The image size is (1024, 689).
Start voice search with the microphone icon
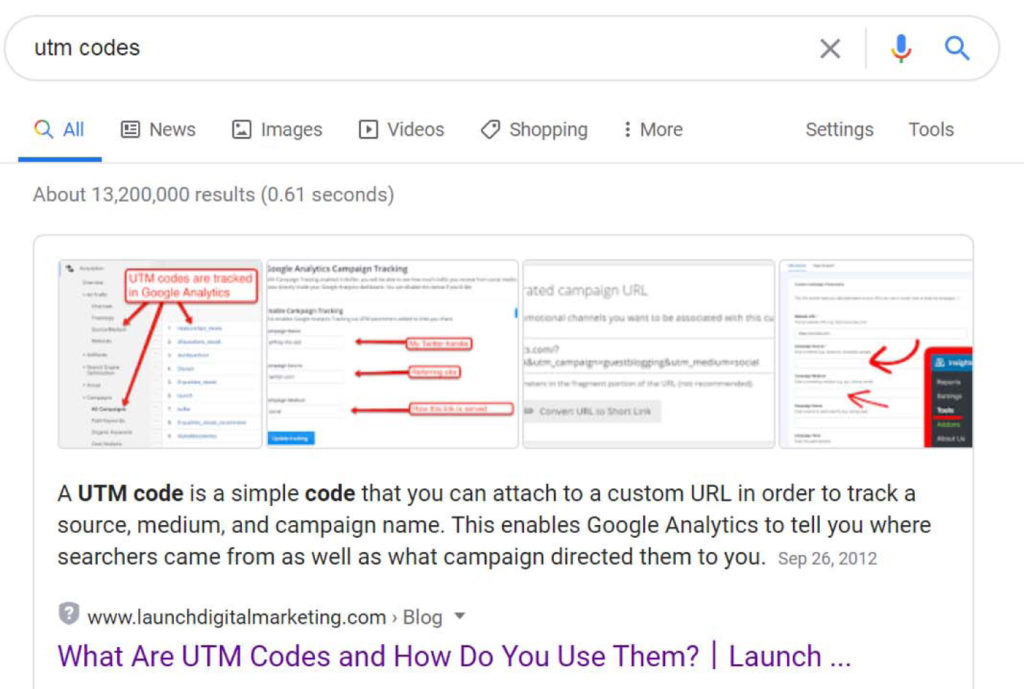point(901,48)
